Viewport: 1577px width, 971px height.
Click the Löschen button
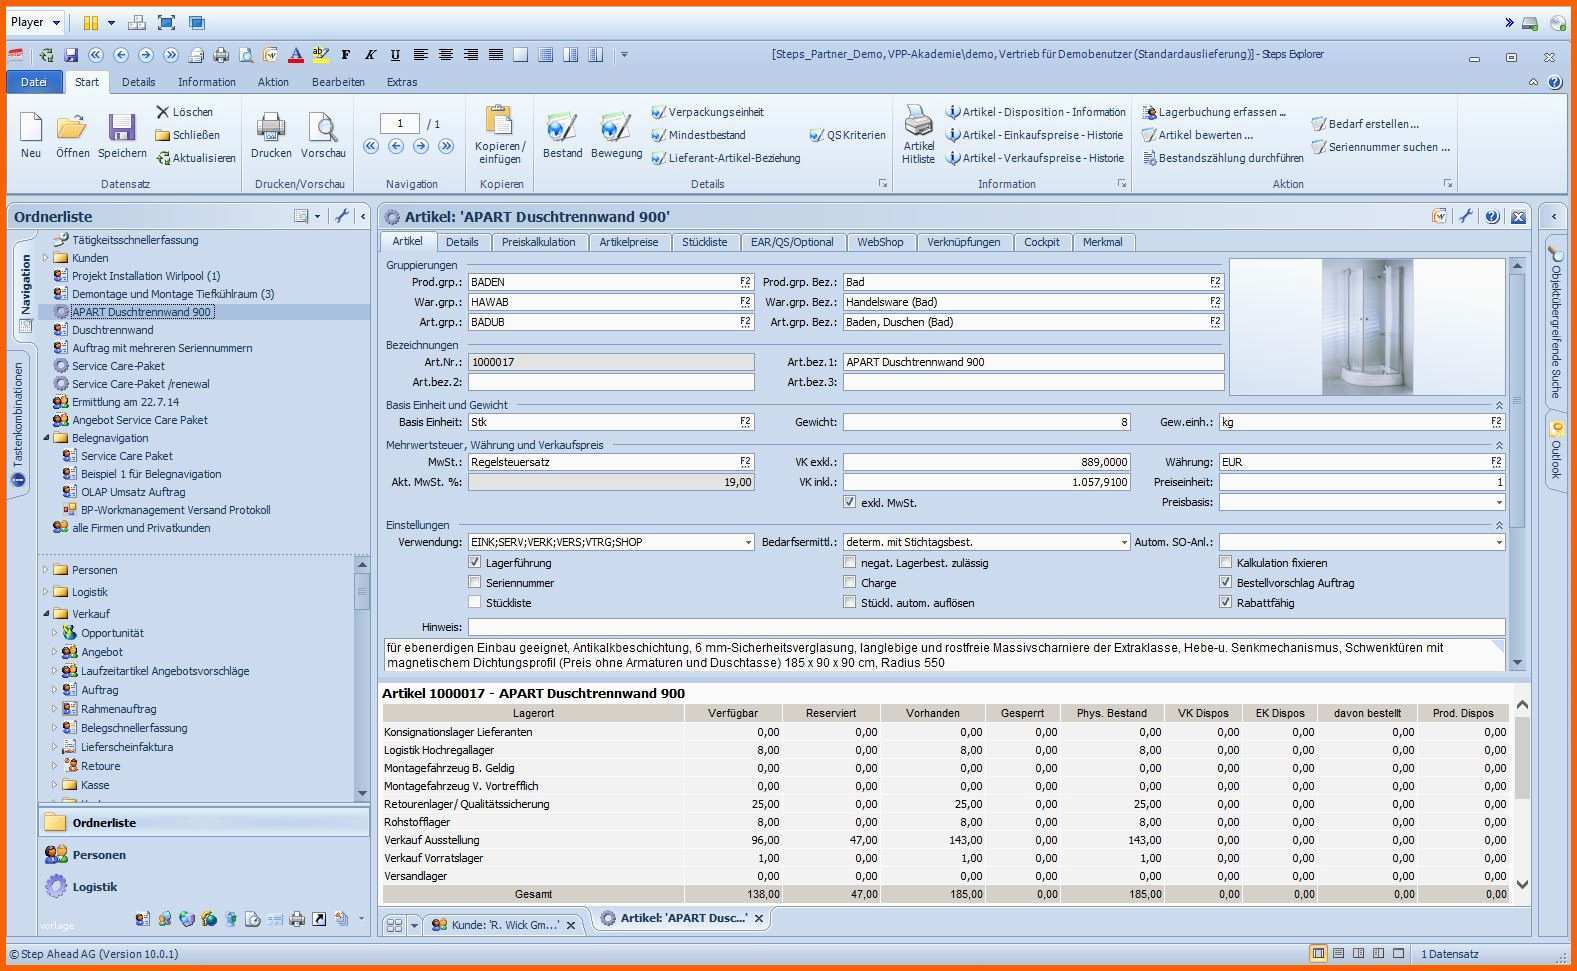tap(184, 112)
